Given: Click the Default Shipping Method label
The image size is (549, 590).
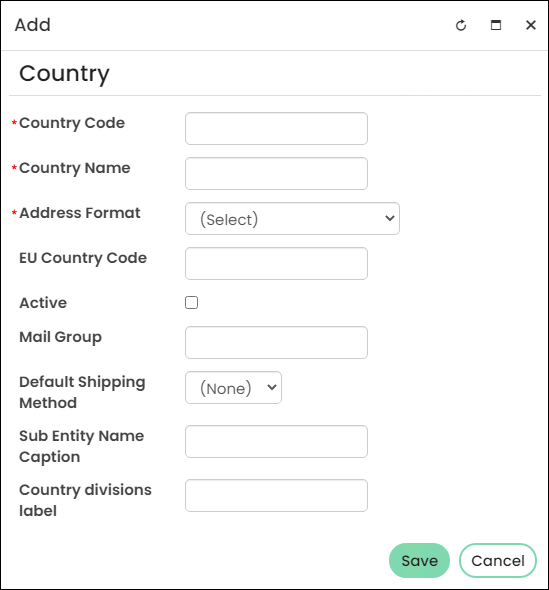Looking at the screenshot, I should 82,392.
